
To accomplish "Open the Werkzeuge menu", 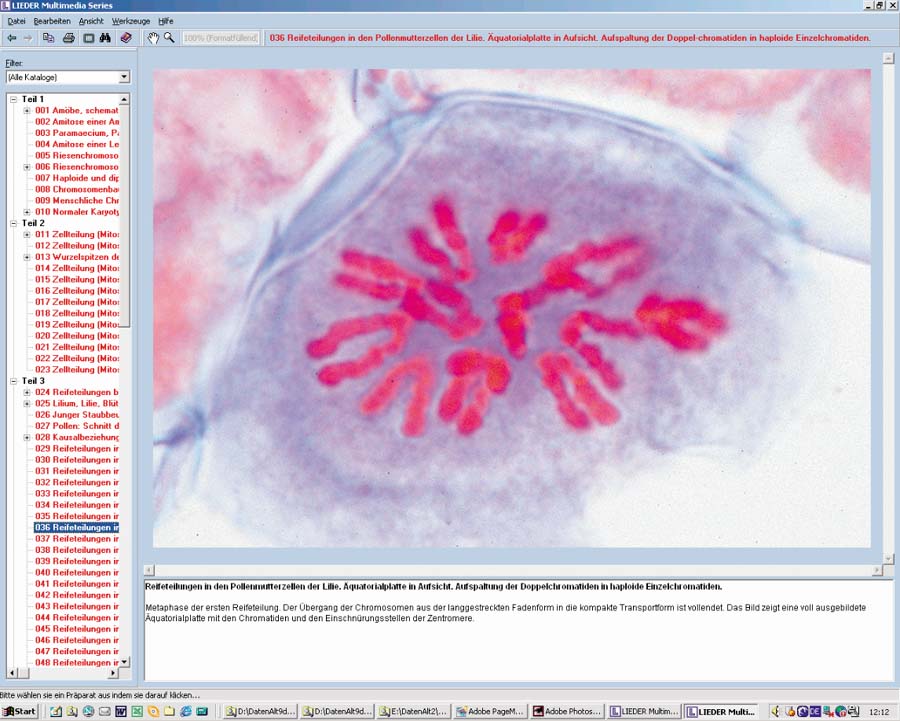I will tap(130, 20).
